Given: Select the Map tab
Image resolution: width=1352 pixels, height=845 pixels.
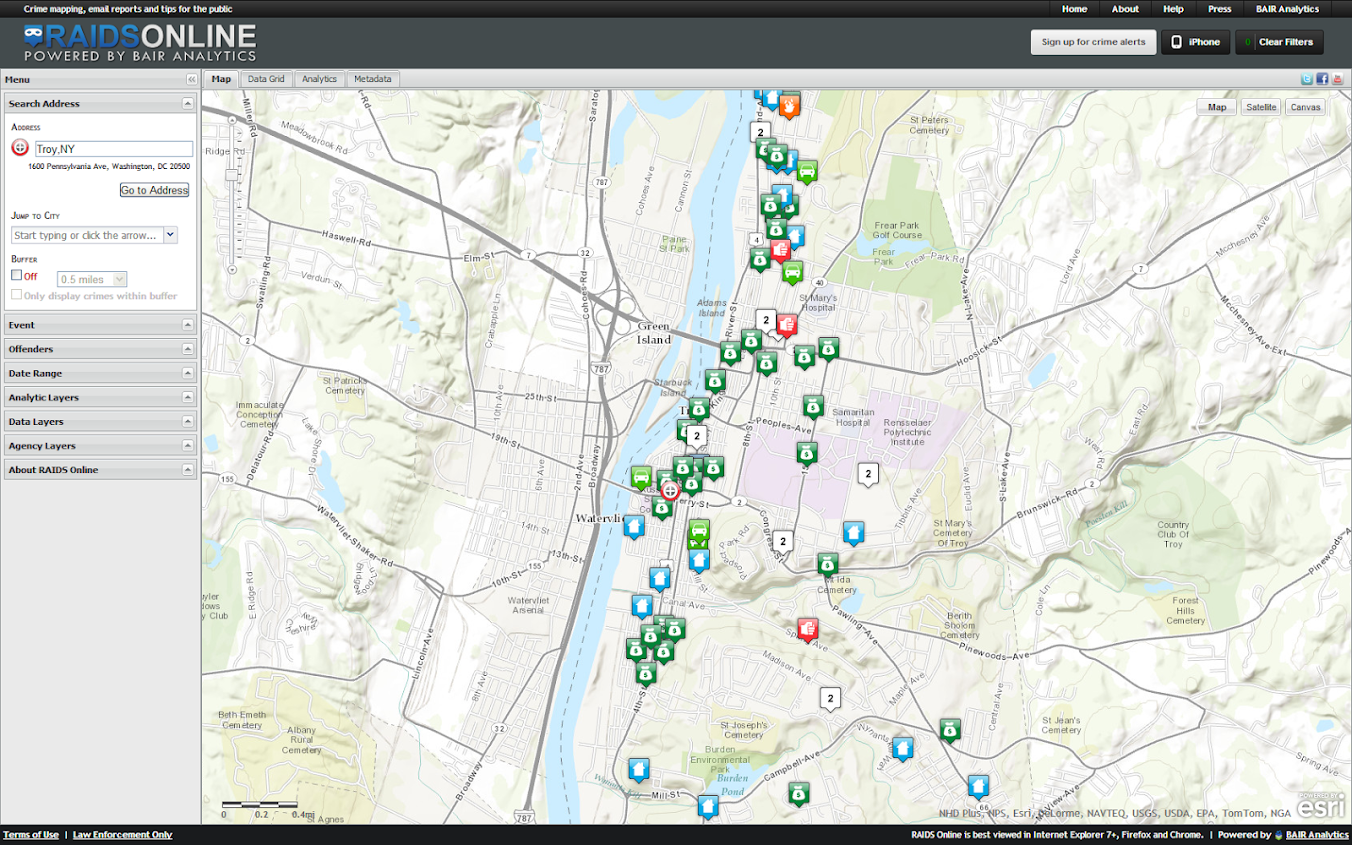Looking at the screenshot, I should click(x=221, y=79).
